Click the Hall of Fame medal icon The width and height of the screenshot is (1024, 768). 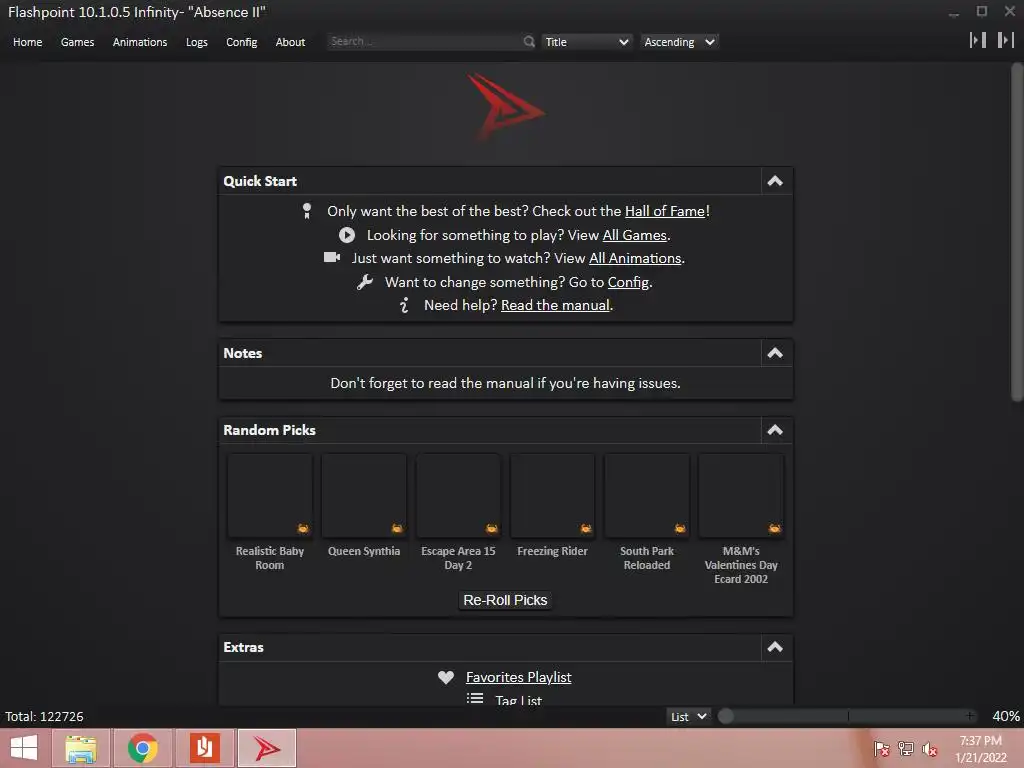pos(307,211)
